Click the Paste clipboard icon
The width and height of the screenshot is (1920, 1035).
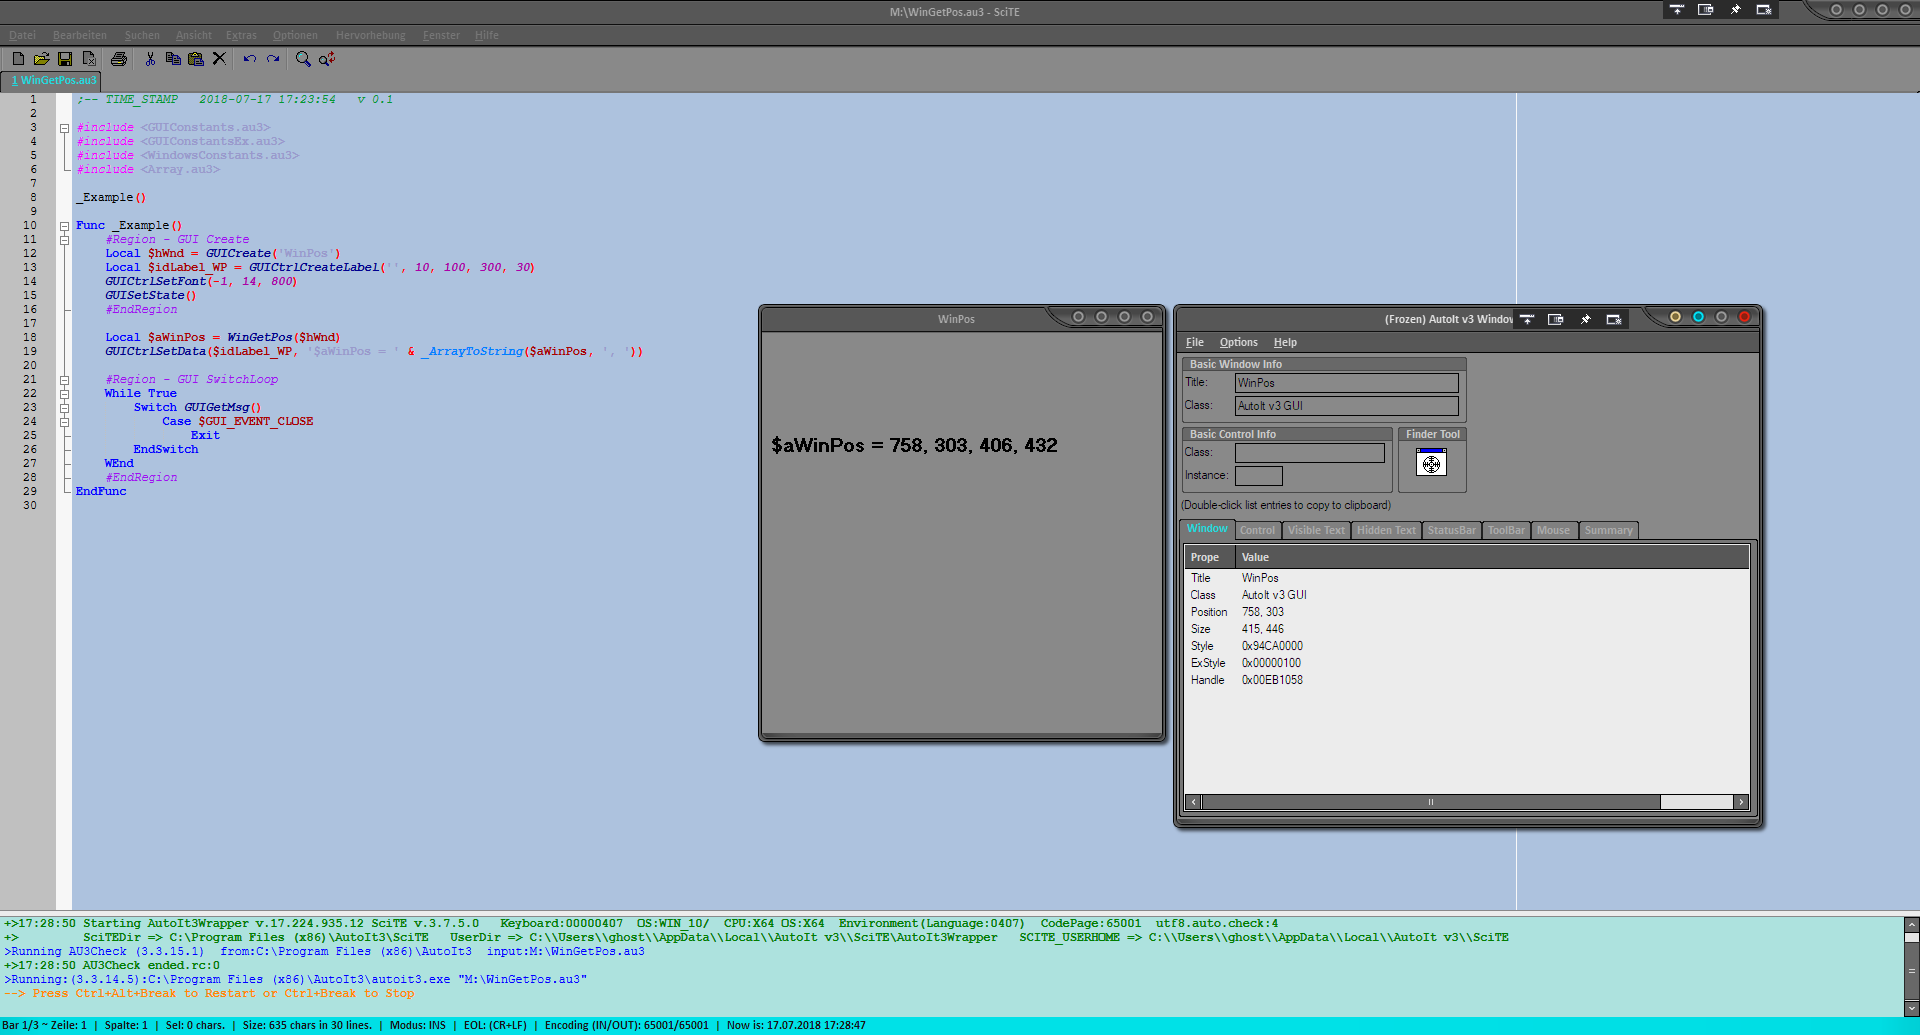click(x=196, y=59)
